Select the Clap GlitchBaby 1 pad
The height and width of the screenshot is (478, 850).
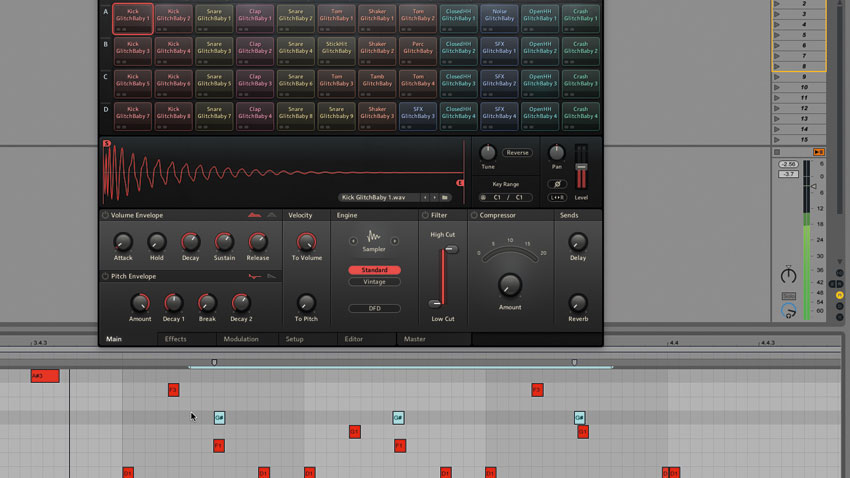coord(255,18)
